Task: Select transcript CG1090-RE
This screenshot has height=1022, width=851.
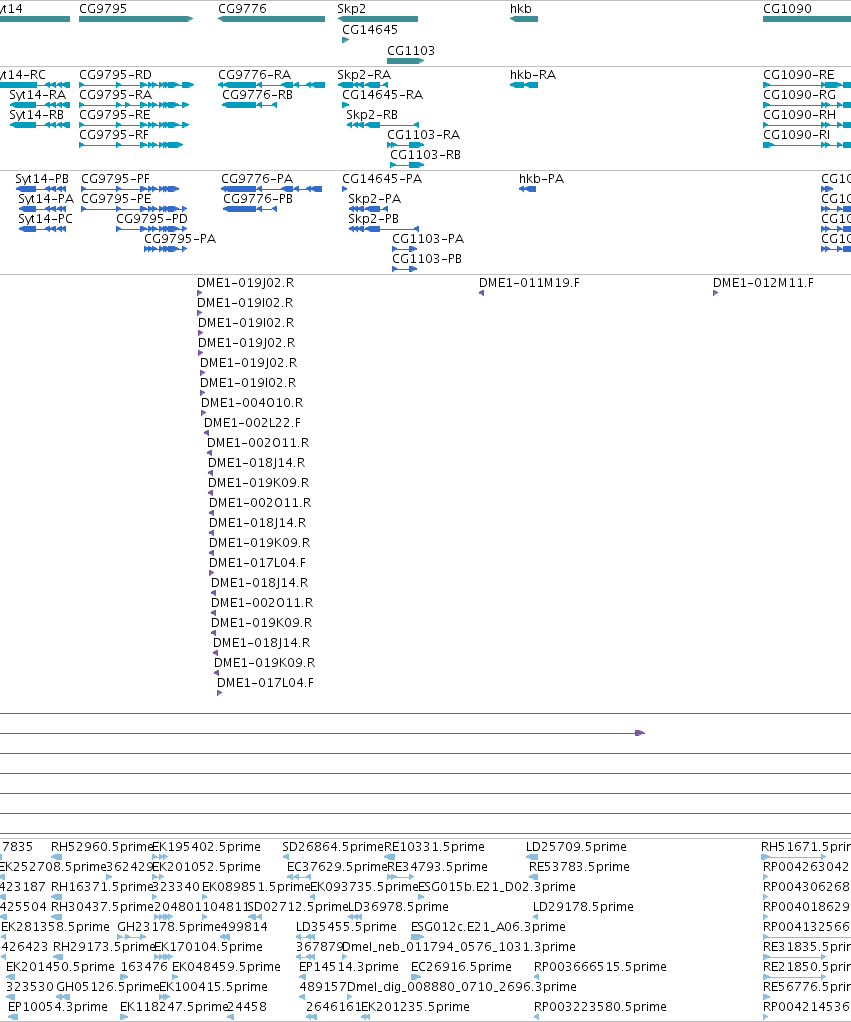Action: pyautogui.click(x=799, y=74)
